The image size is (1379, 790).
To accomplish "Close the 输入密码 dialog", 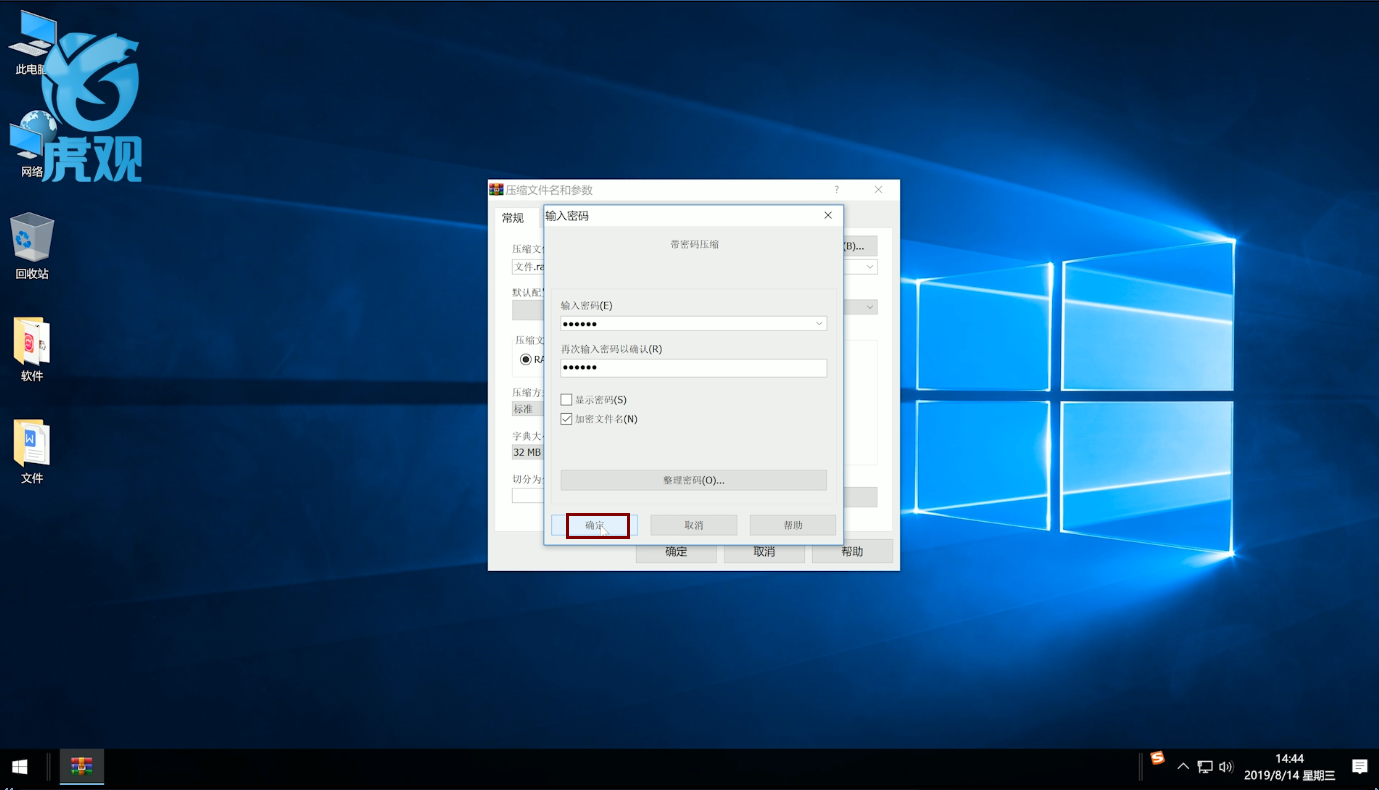I will [x=828, y=215].
